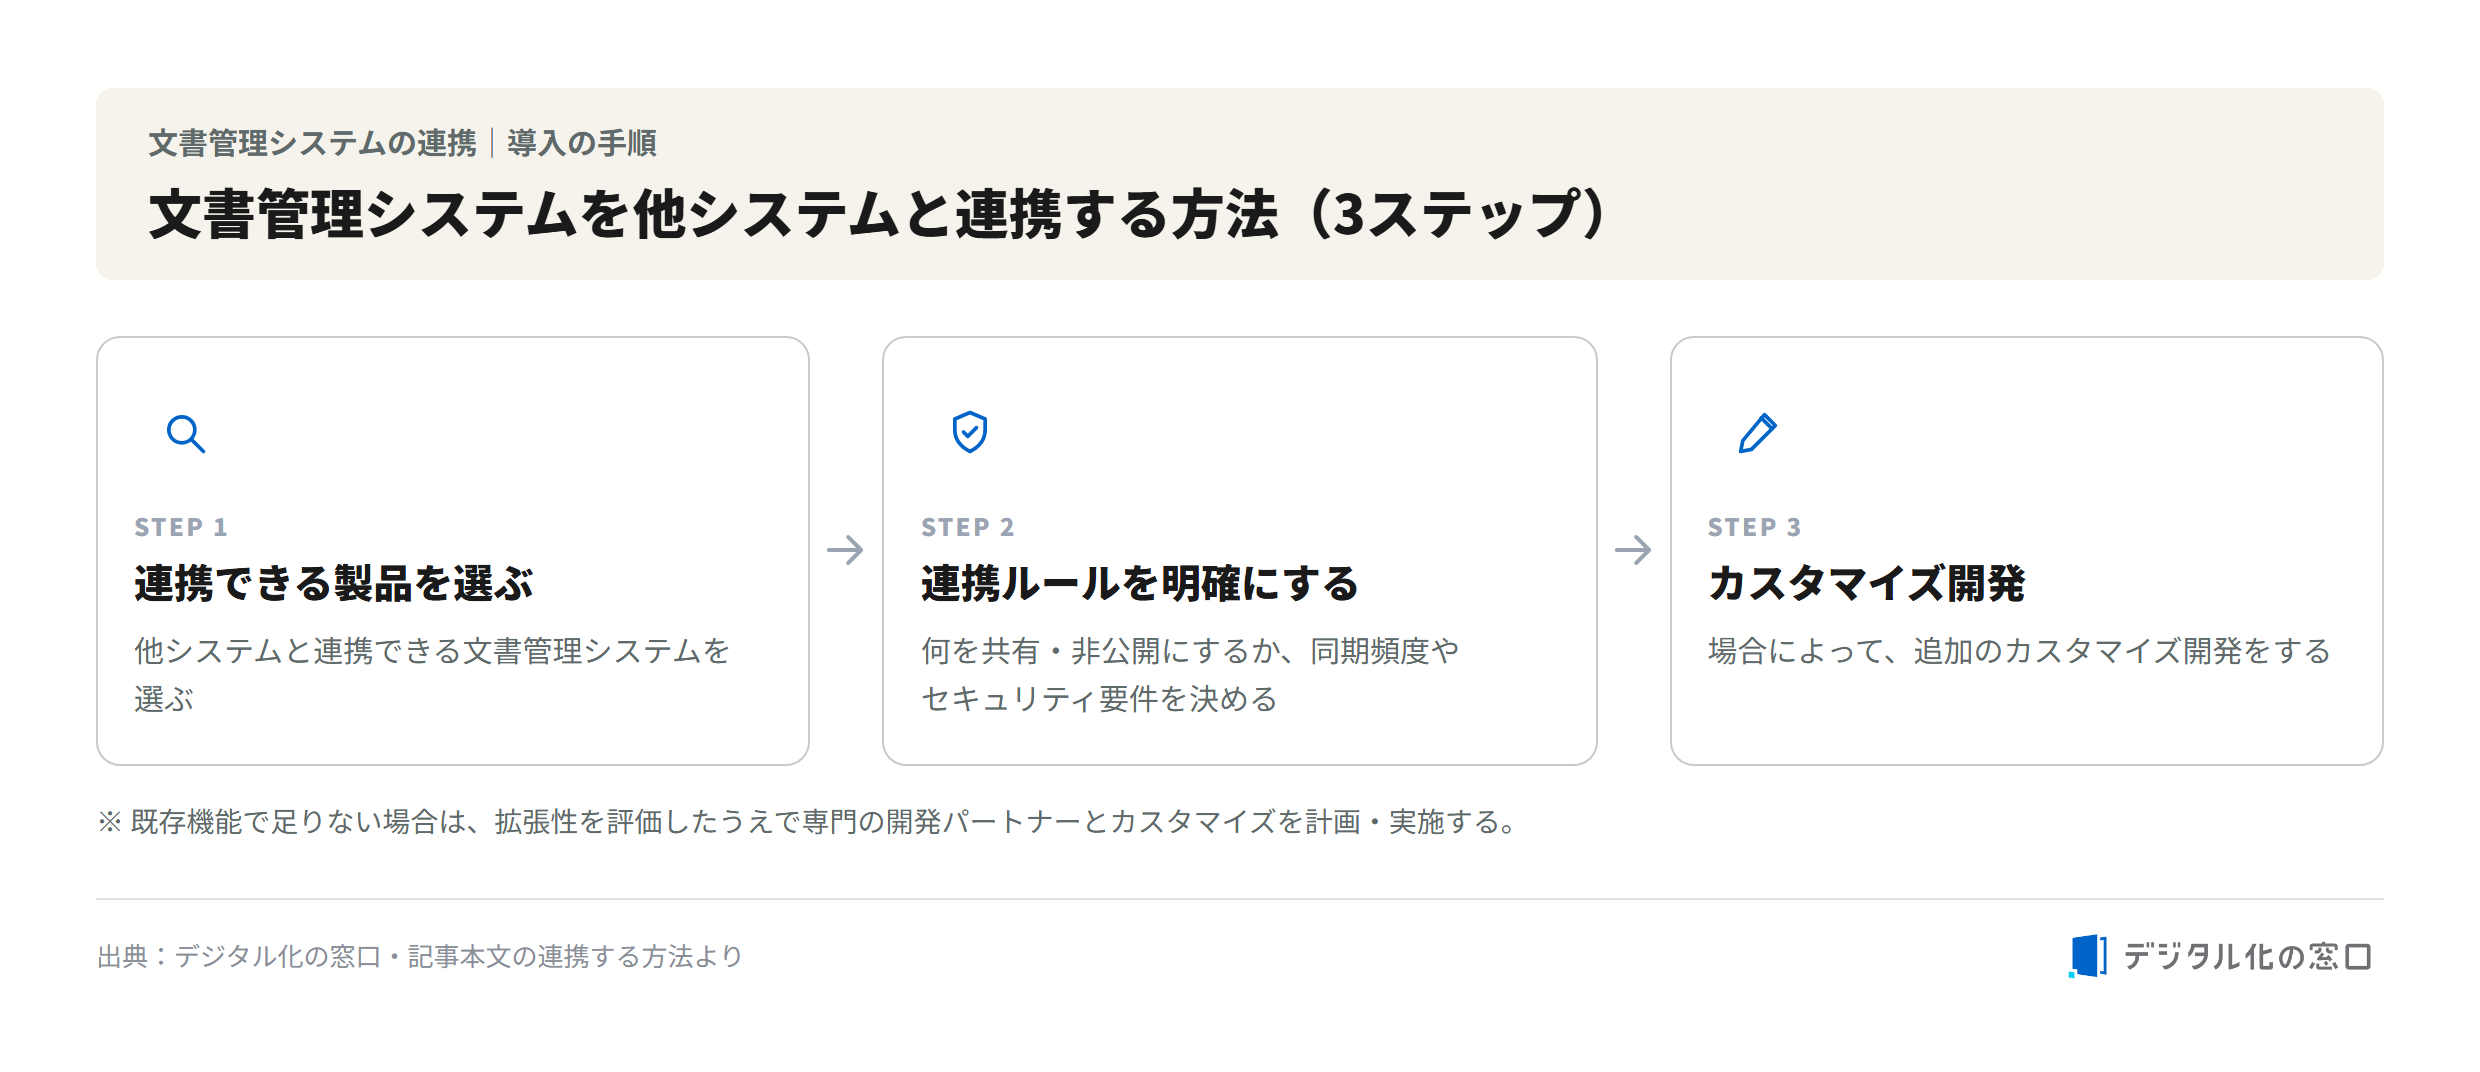The width and height of the screenshot is (2480, 1072).
Task: Click the breadcrumb 導入の手順
Action: [582, 143]
